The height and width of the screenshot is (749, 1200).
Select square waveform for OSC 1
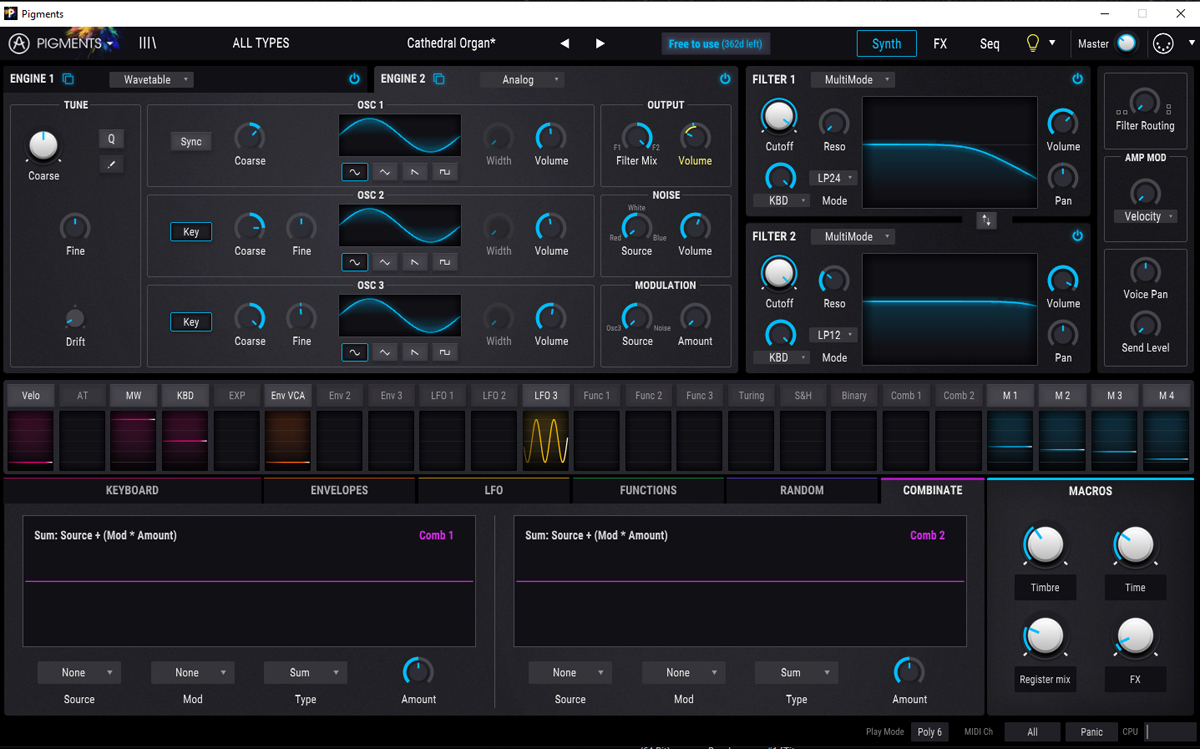445,172
